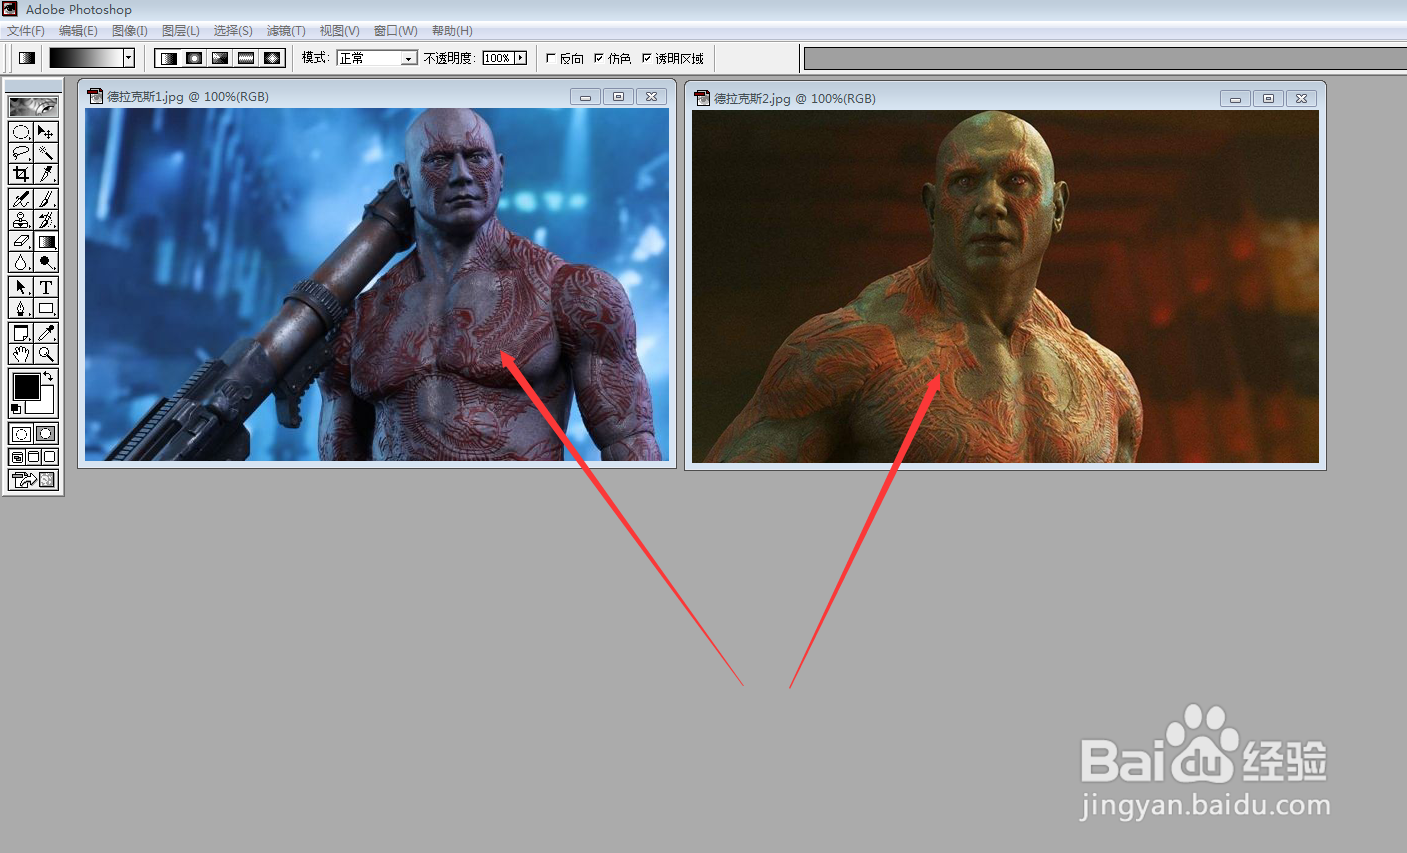Image resolution: width=1407 pixels, height=853 pixels.
Task: Select the Gradient tool in the toolbox
Action: [x=46, y=241]
